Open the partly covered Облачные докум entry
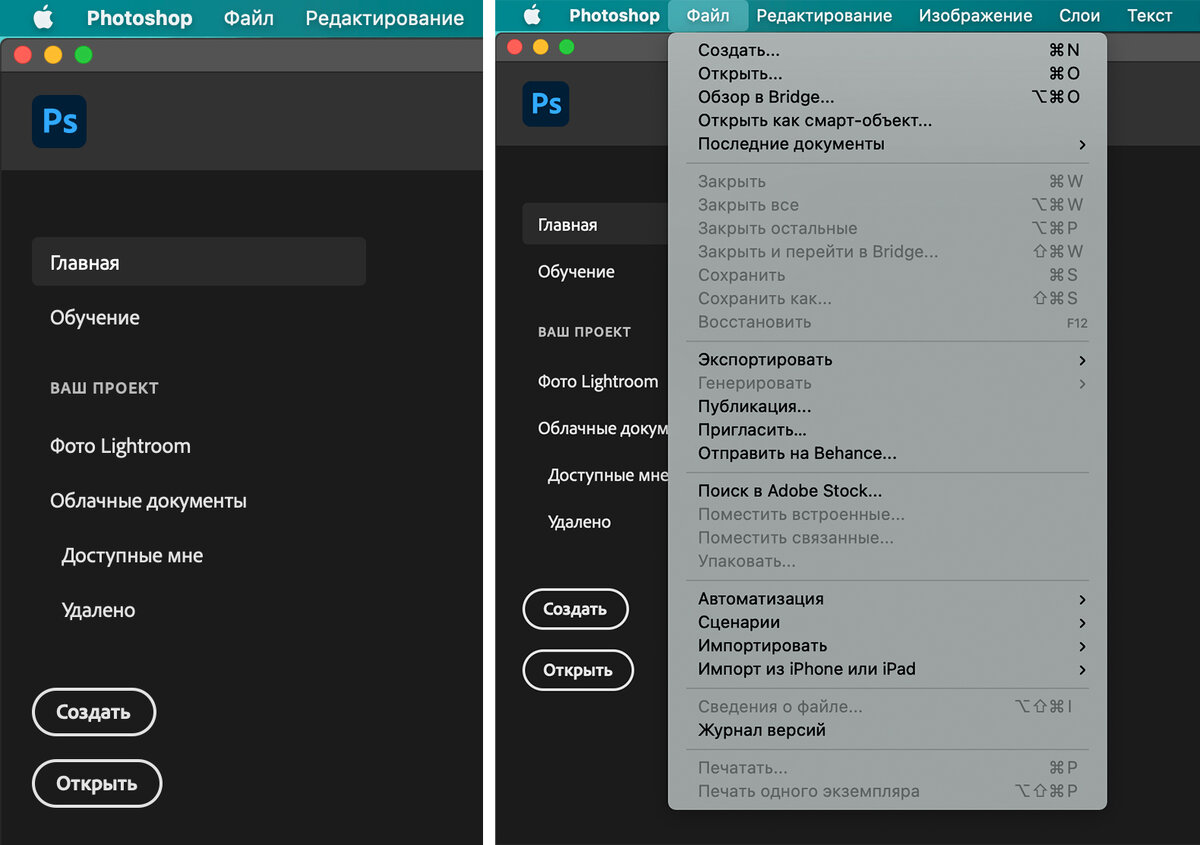This screenshot has height=845, width=1200. 602,428
